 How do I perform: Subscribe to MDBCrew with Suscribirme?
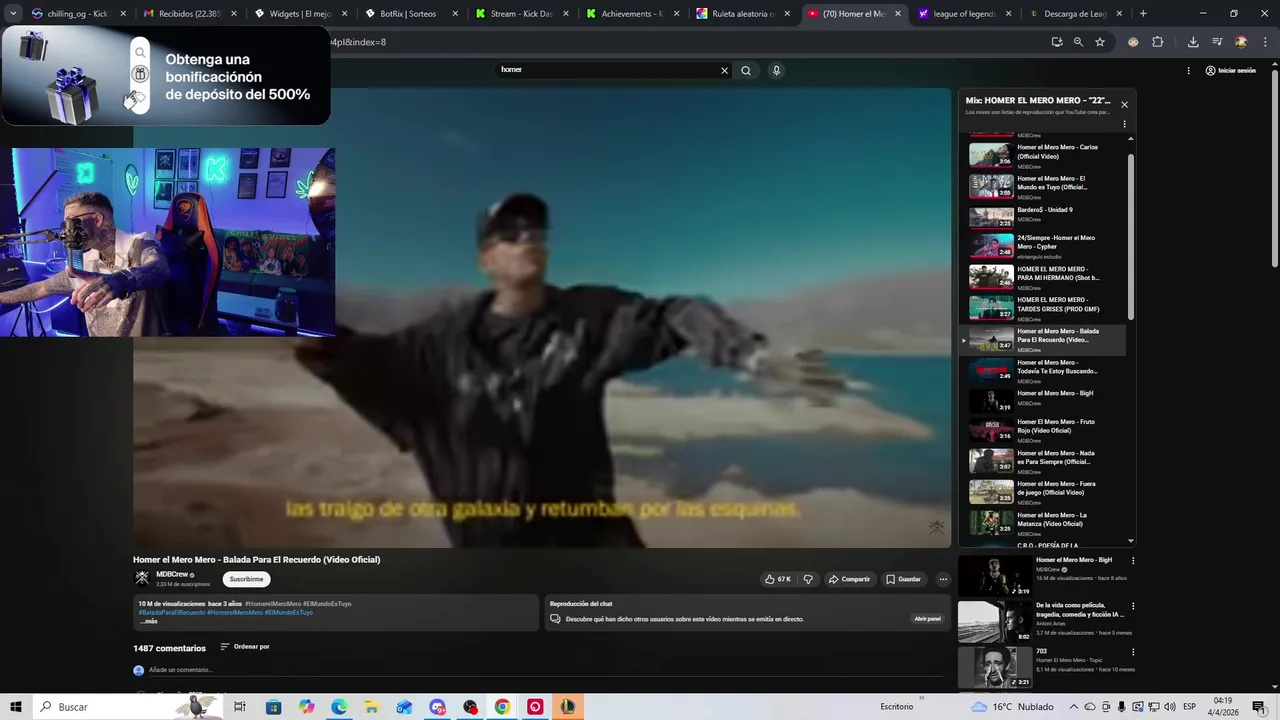pyautogui.click(x=246, y=579)
